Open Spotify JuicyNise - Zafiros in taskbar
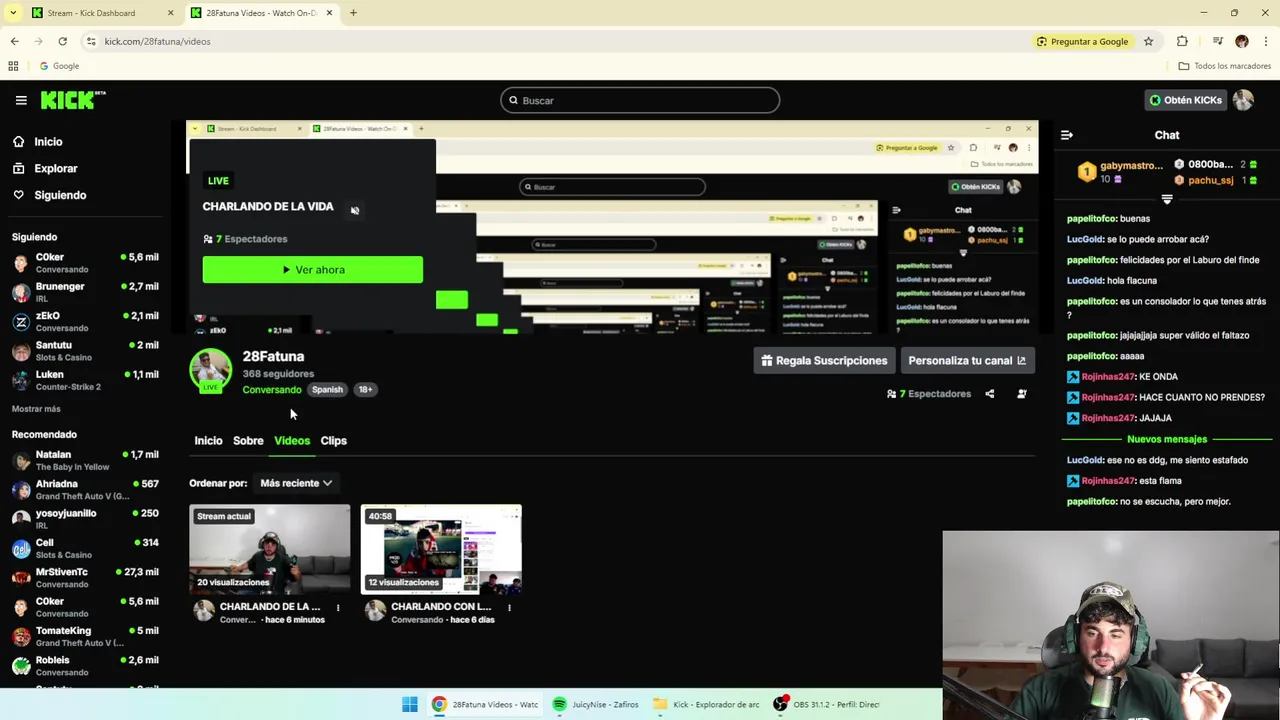 (595, 705)
